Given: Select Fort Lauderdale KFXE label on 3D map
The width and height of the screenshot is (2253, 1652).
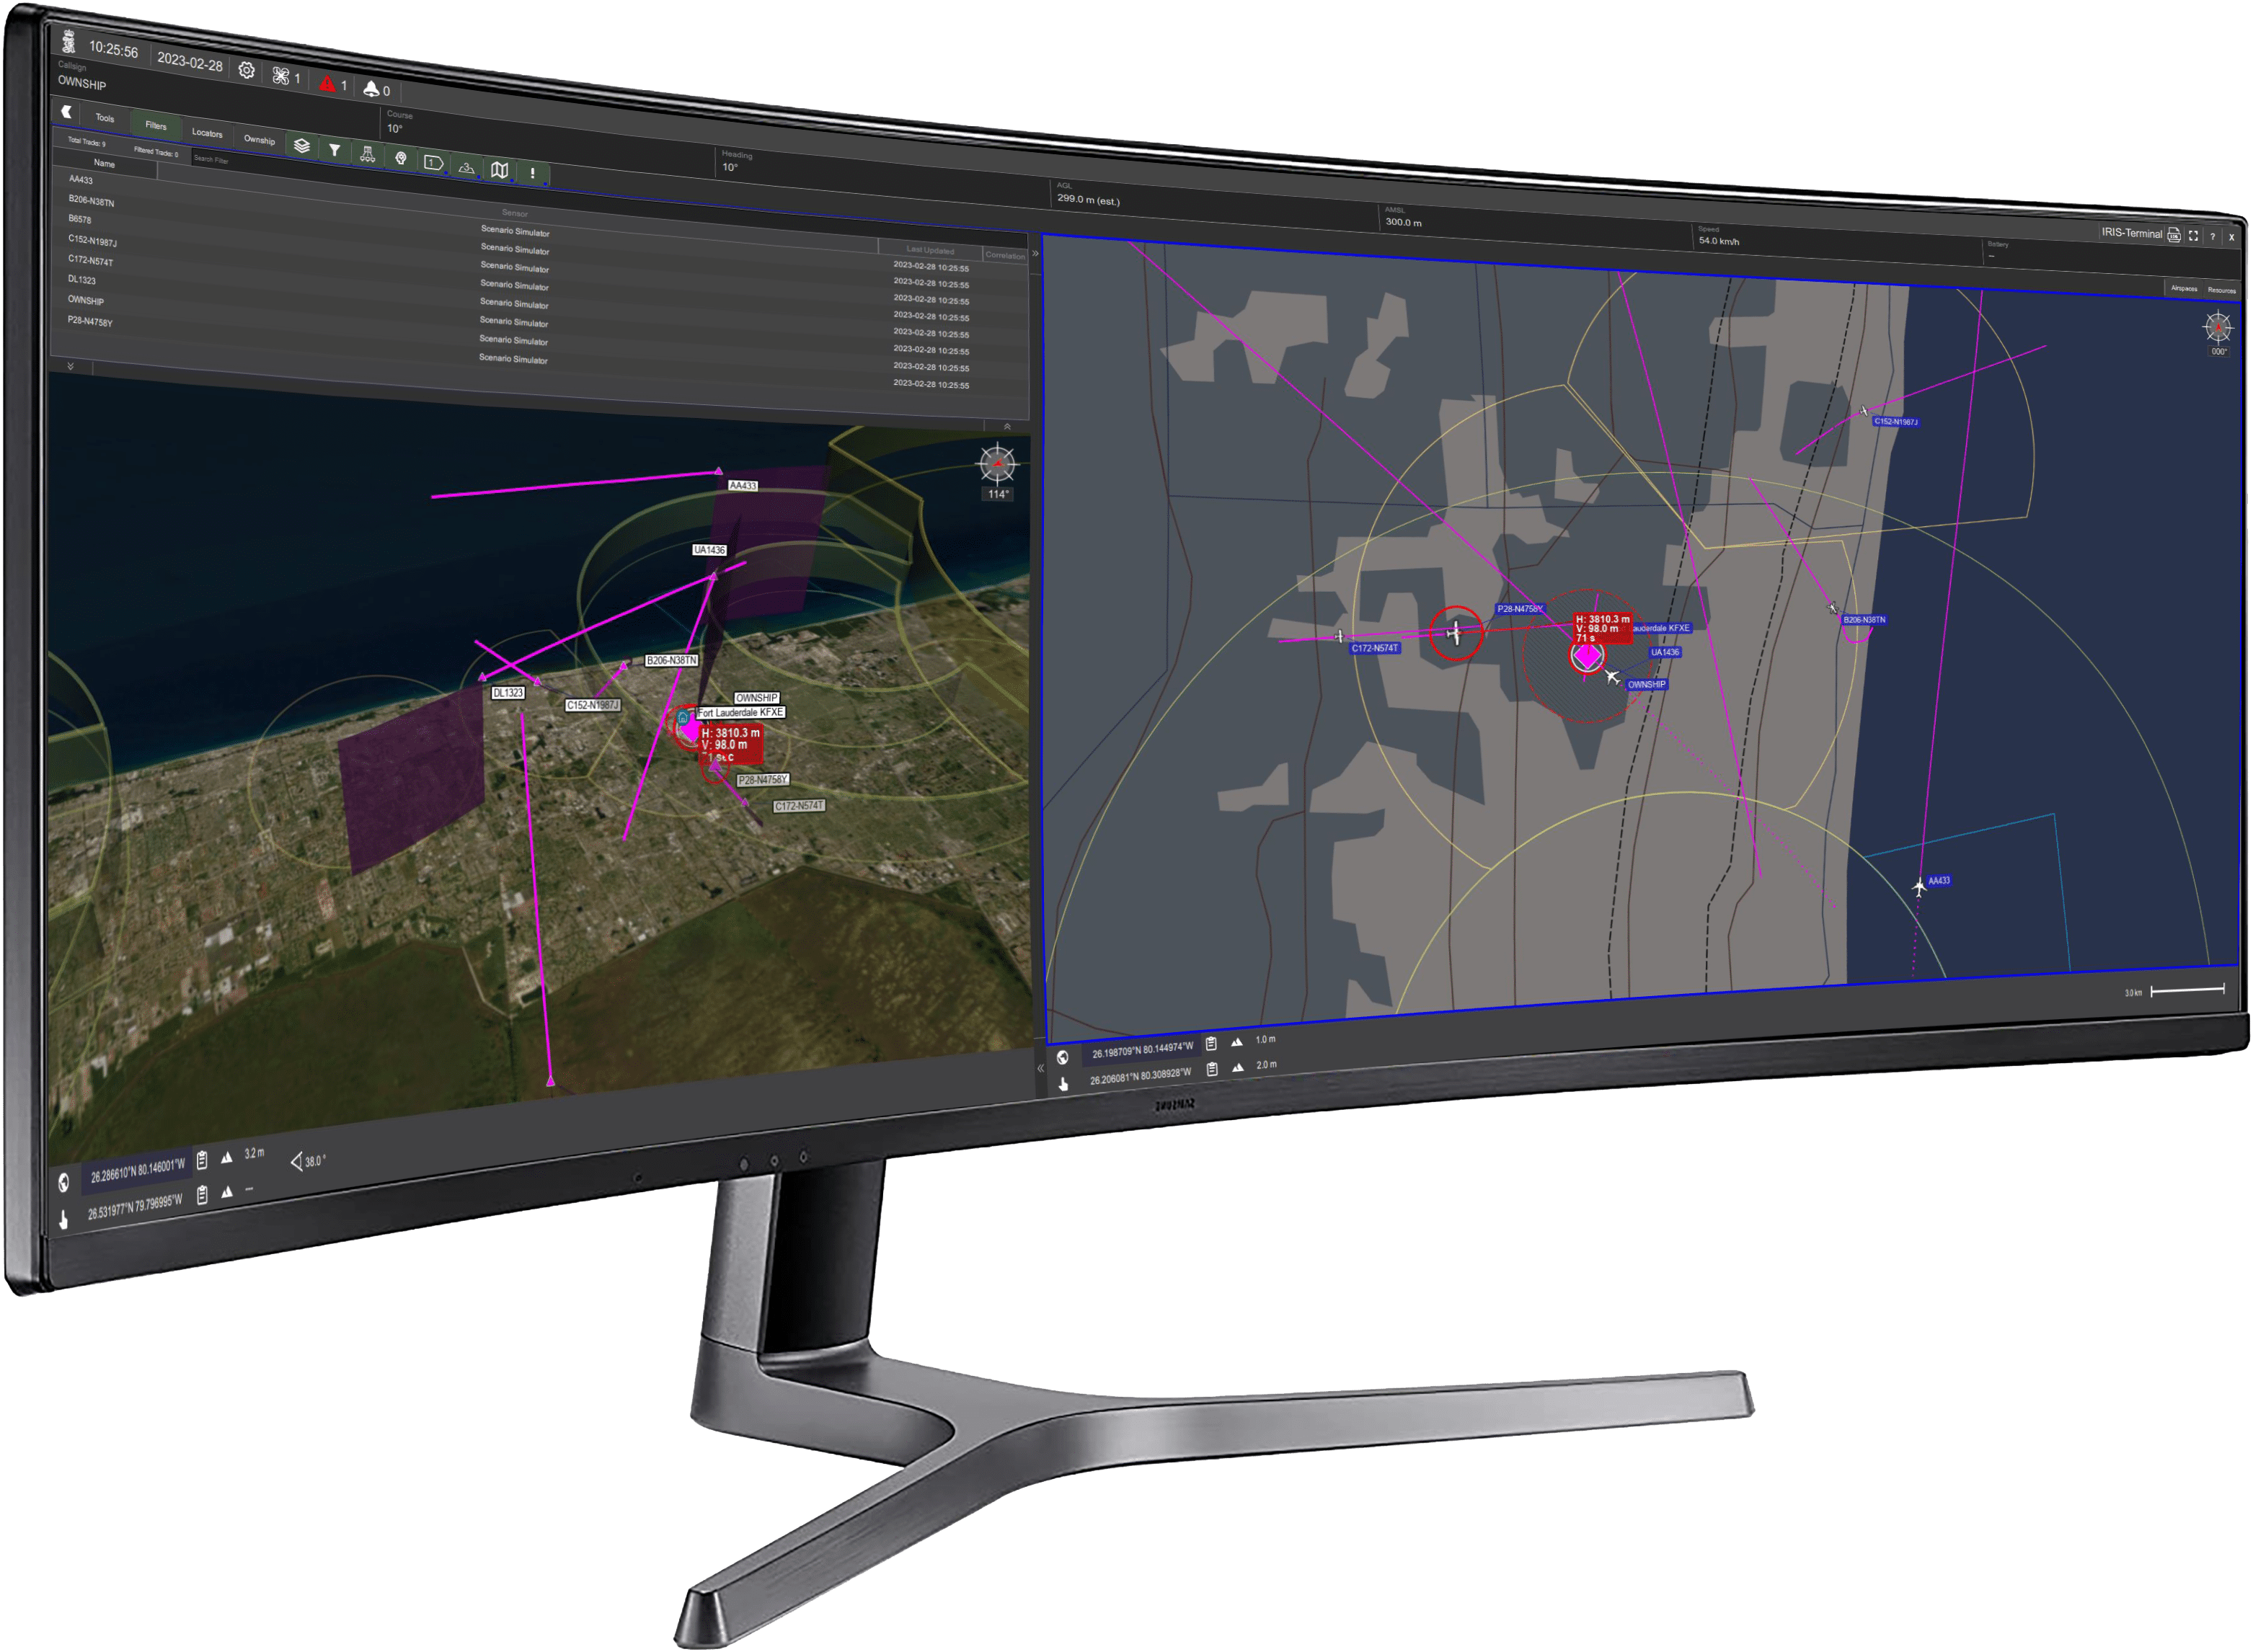Looking at the screenshot, I should (x=741, y=713).
